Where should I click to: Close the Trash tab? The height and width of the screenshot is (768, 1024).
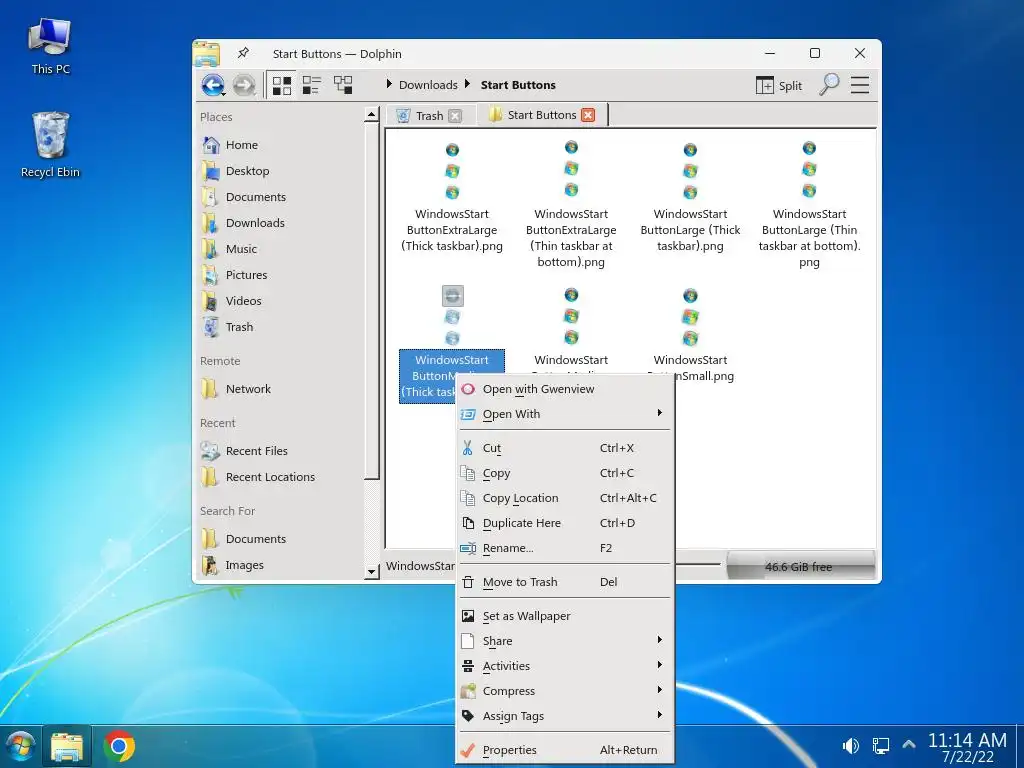455,116
